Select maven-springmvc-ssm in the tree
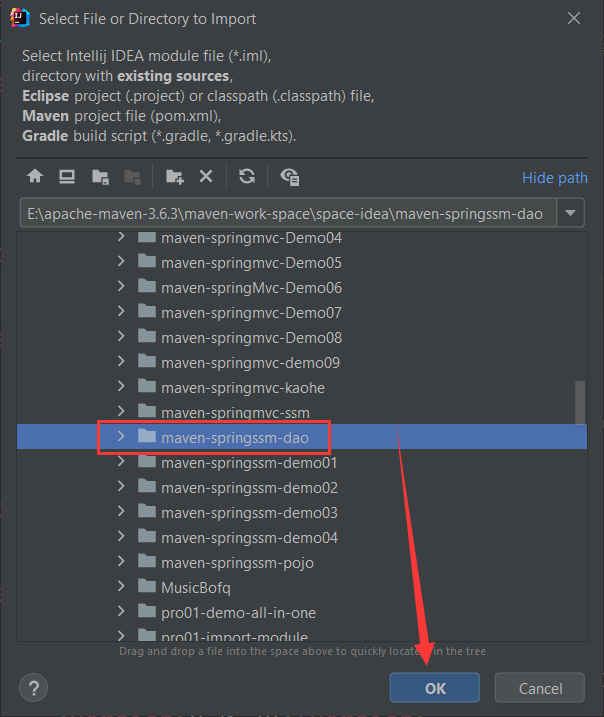Viewport: 604px width, 717px height. pyautogui.click(x=235, y=413)
